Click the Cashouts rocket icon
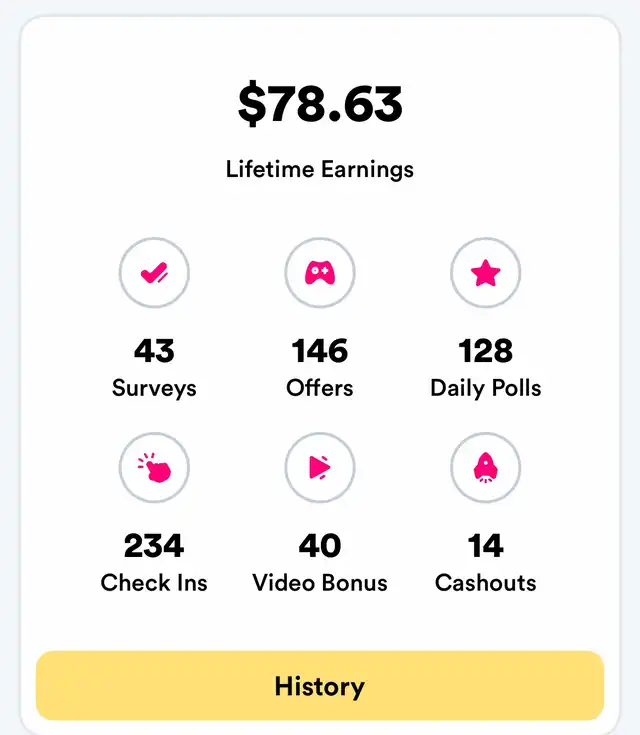 tap(486, 468)
